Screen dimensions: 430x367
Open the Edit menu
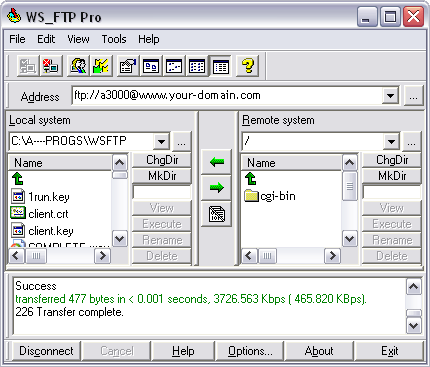(x=46, y=39)
